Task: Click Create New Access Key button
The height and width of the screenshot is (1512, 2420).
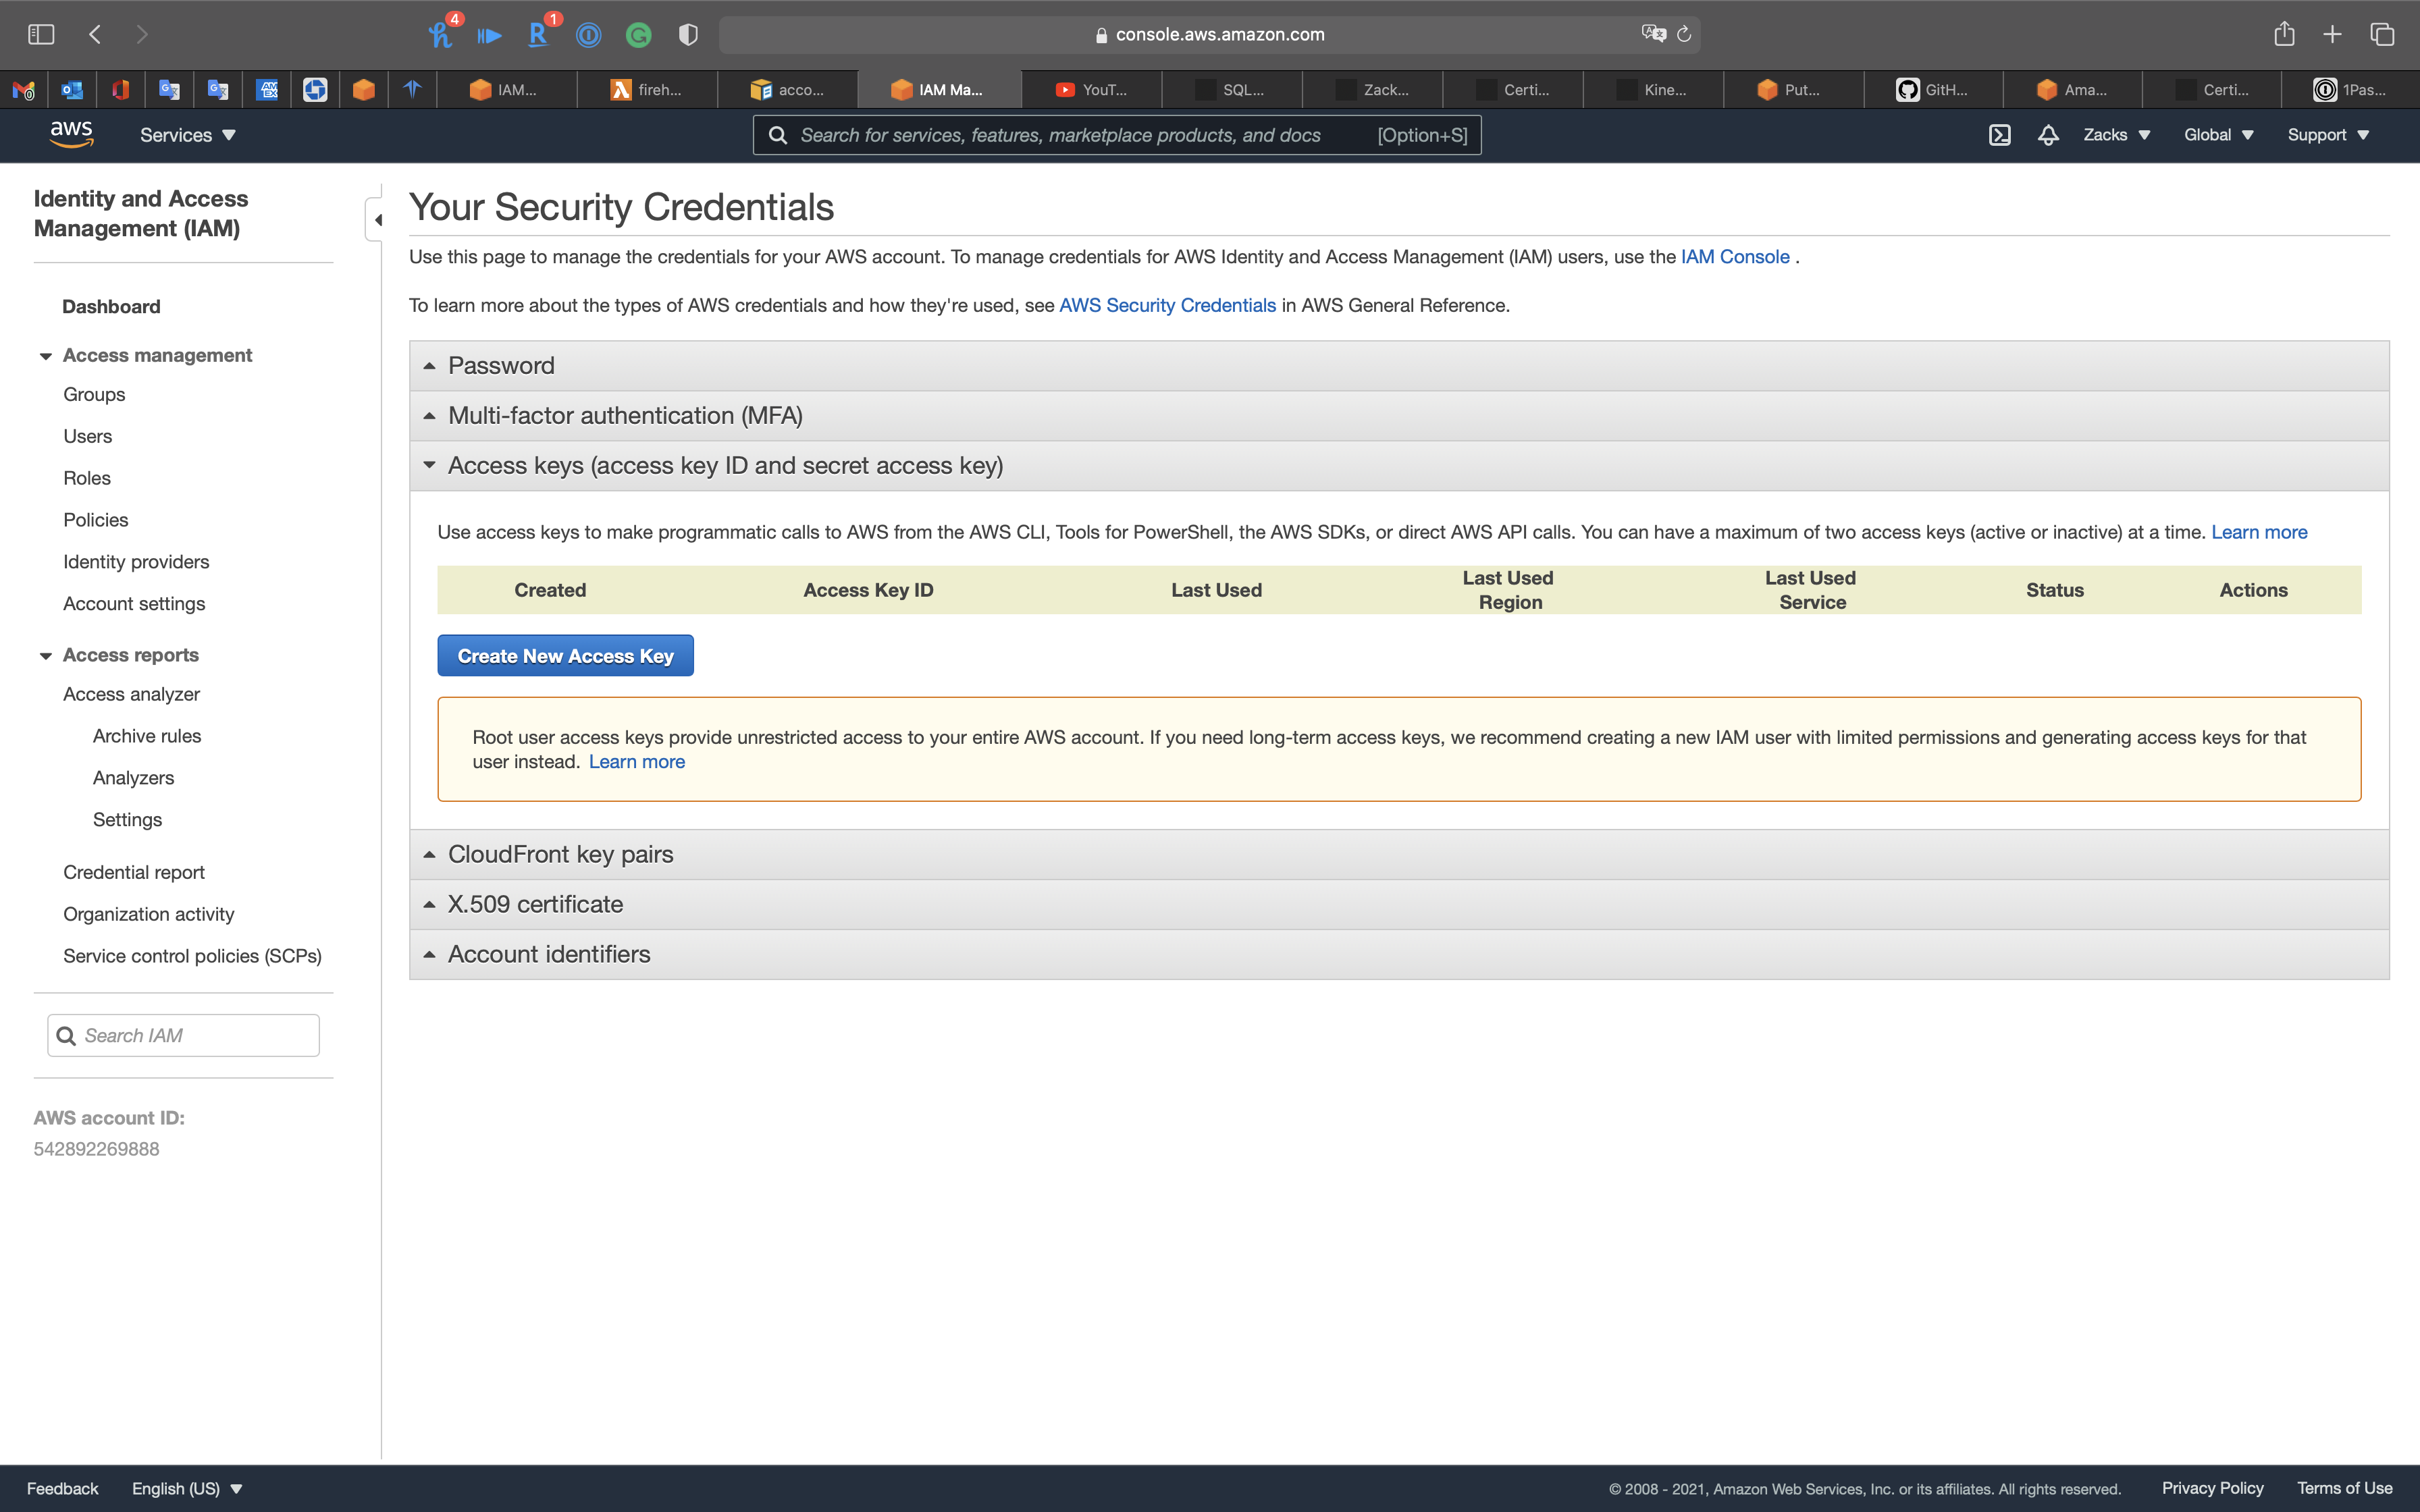Action: point(565,656)
